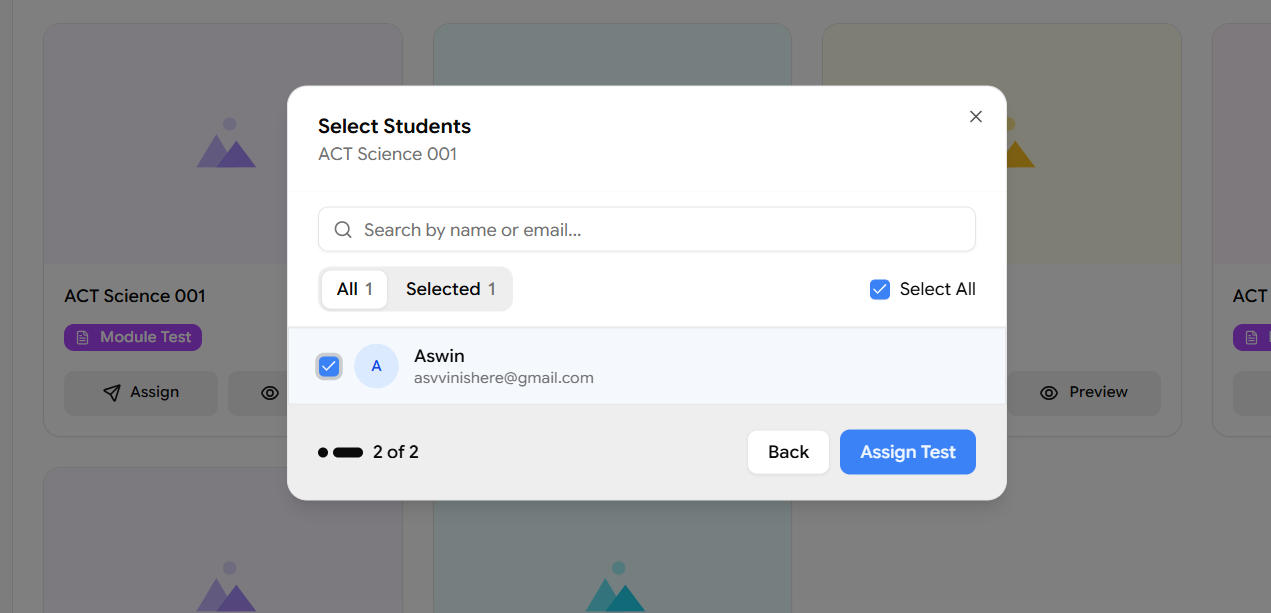Toggle the Select All checkbox
The height and width of the screenshot is (613, 1271).
880,289
